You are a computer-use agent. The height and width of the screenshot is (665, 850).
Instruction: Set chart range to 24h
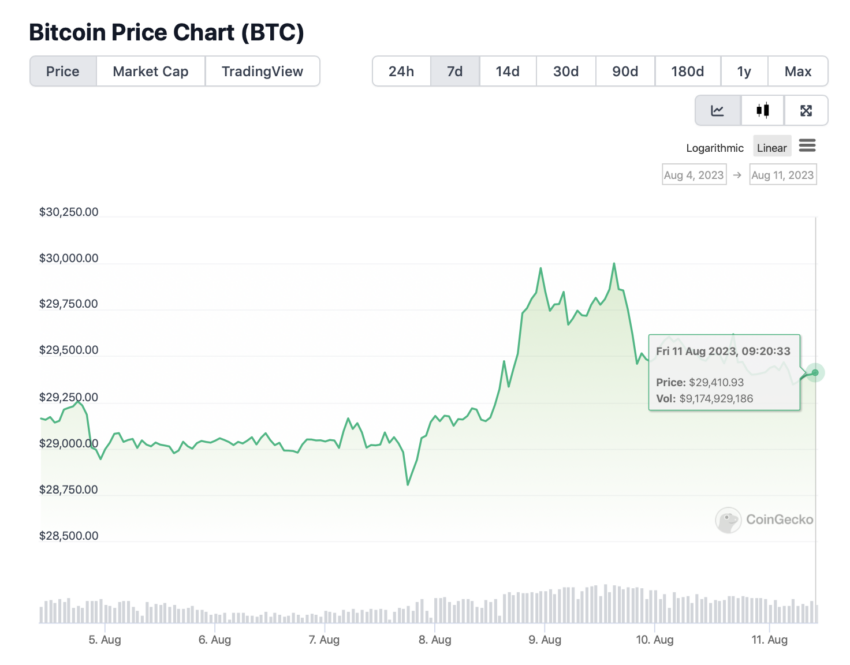(401, 71)
